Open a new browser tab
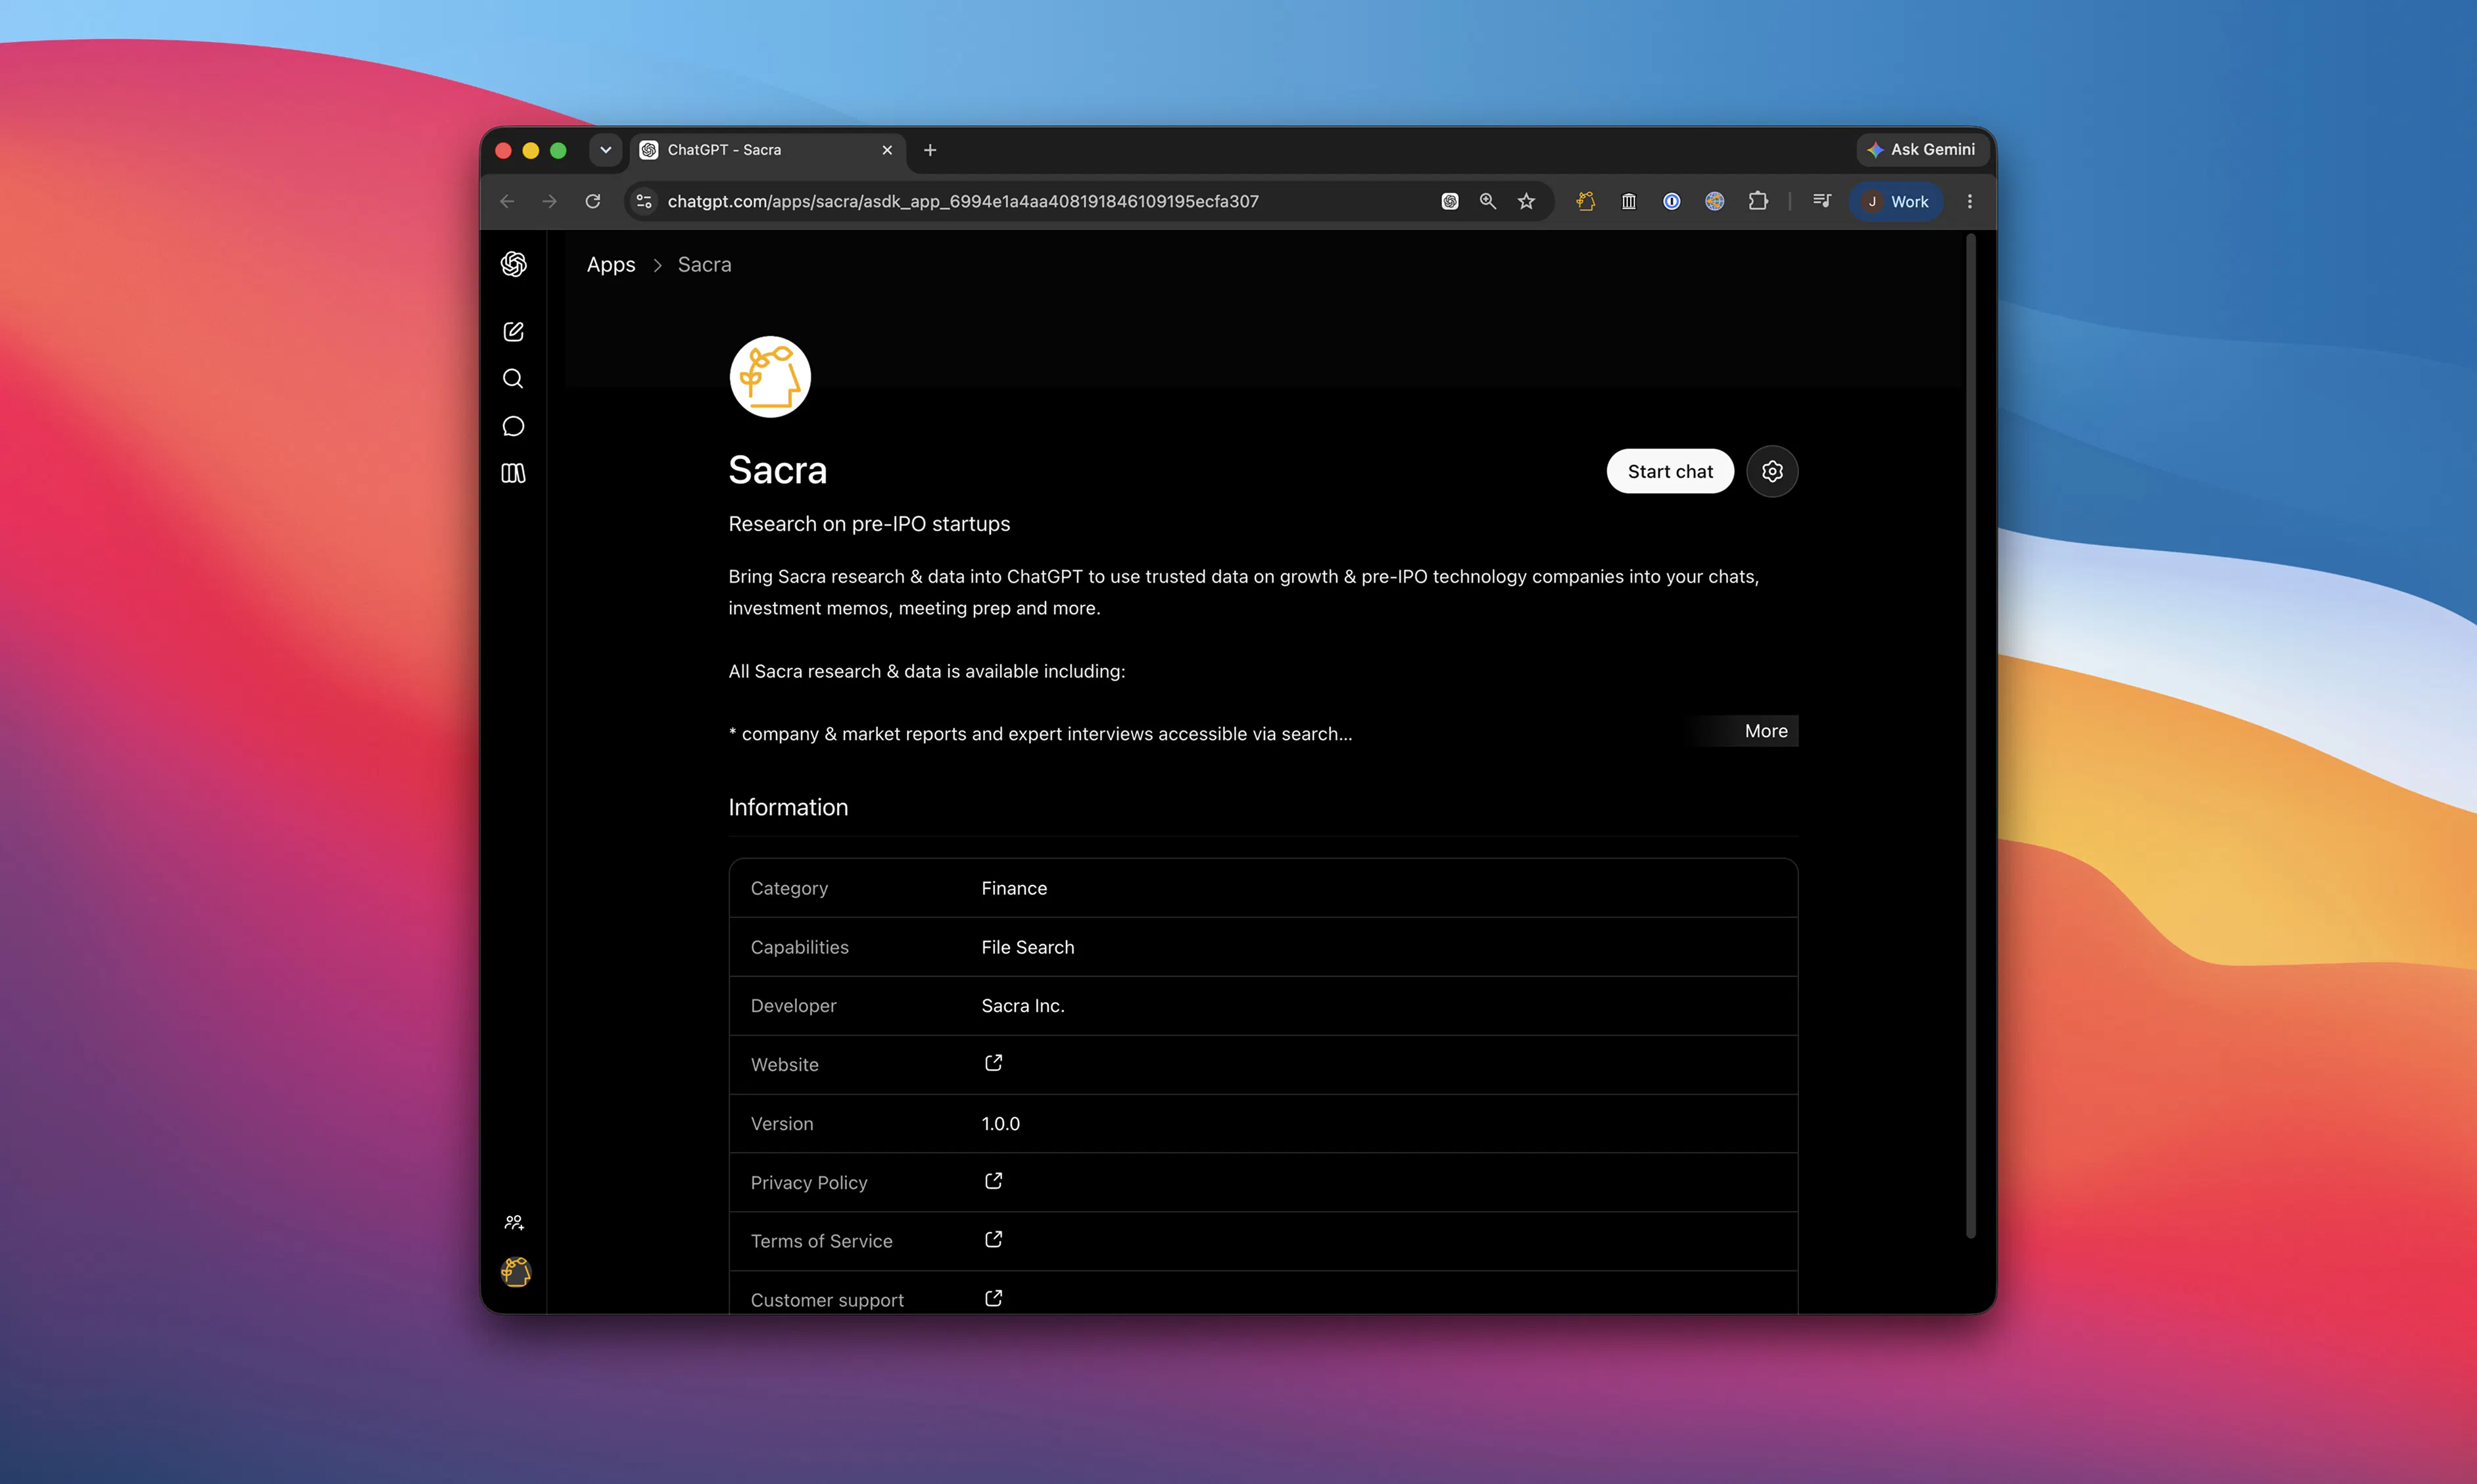Viewport: 2477px width, 1484px height. tap(930, 150)
